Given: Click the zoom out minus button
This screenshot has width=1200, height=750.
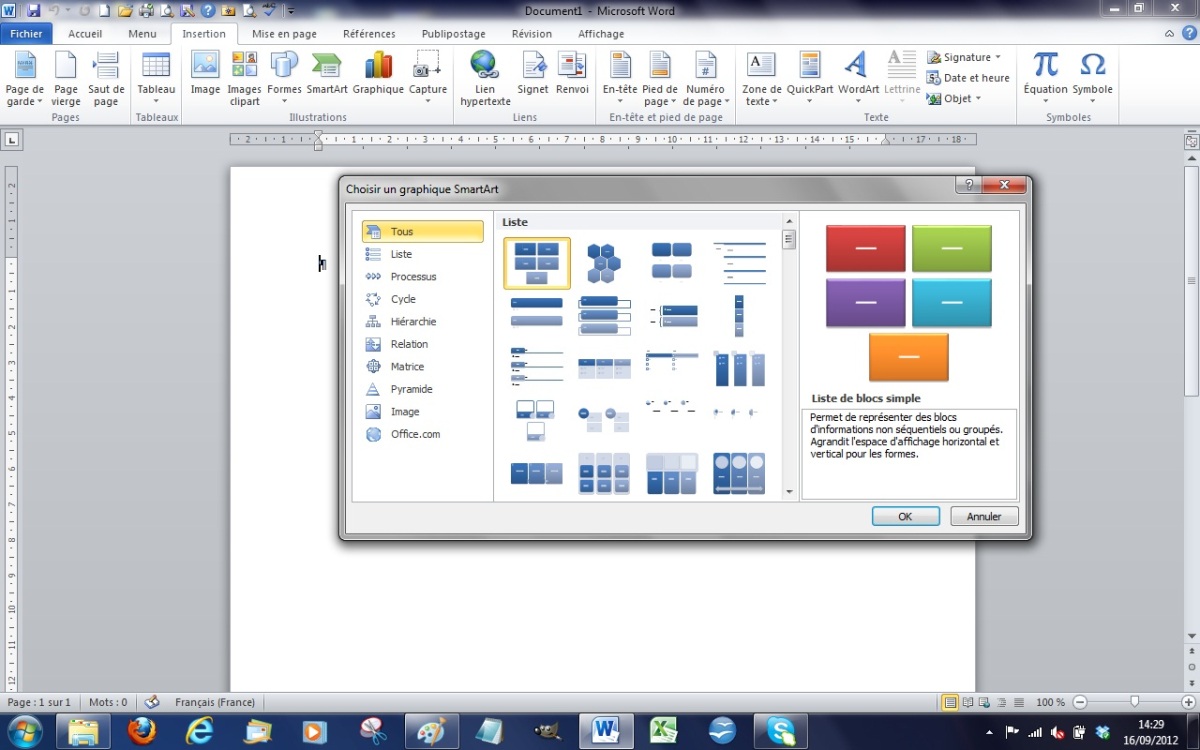Looking at the screenshot, I should (x=1080, y=702).
